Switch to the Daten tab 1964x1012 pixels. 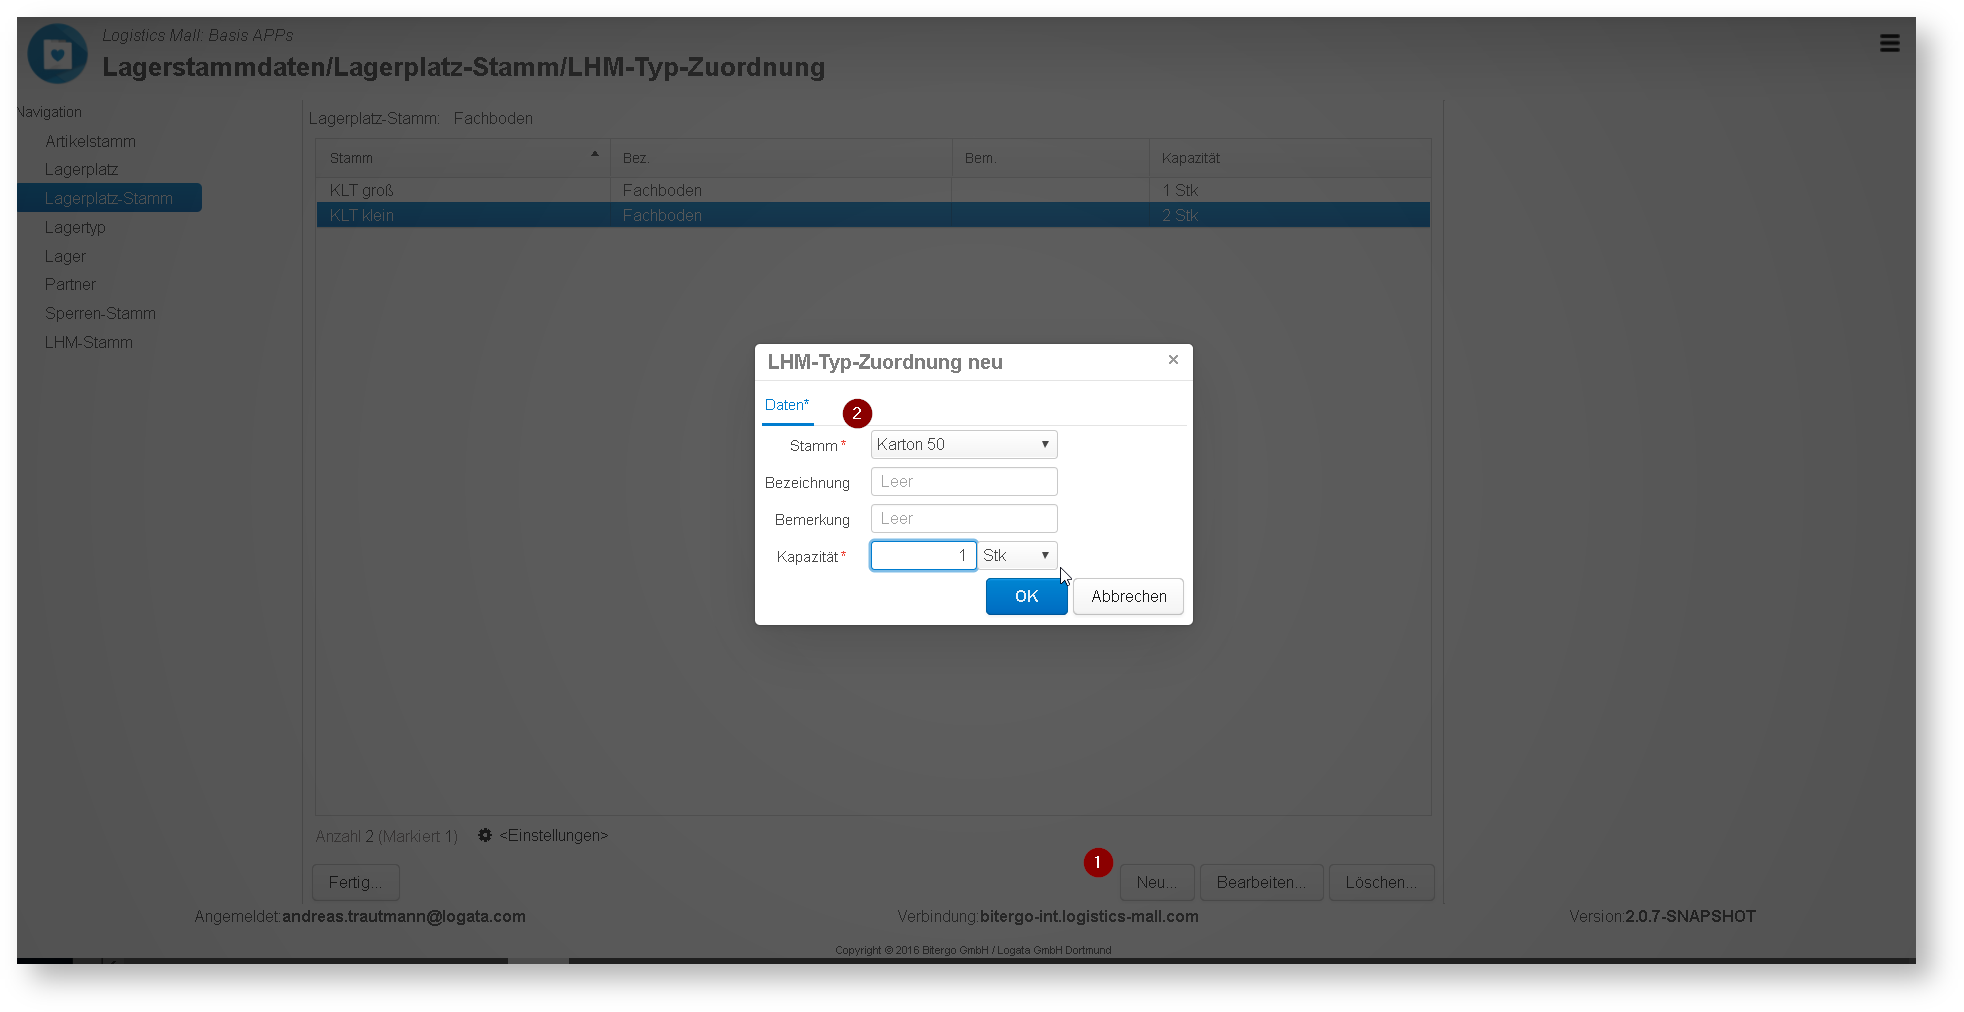(x=787, y=405)
